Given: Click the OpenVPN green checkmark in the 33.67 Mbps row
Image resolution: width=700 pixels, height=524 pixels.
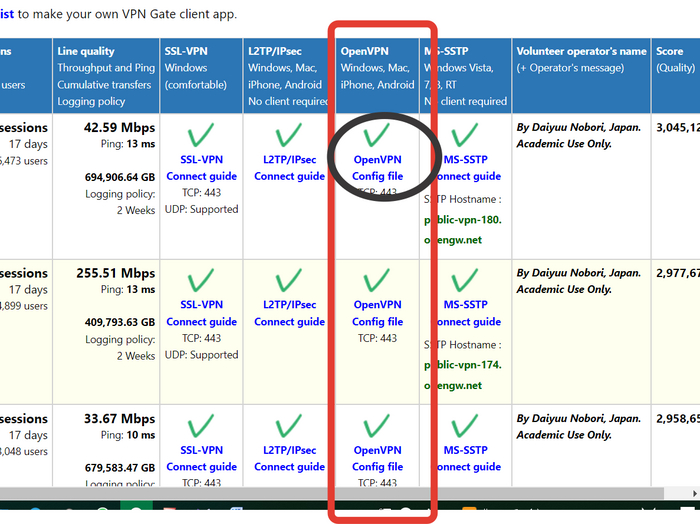Looking at the screenshot, I should [x=377, y=426].
